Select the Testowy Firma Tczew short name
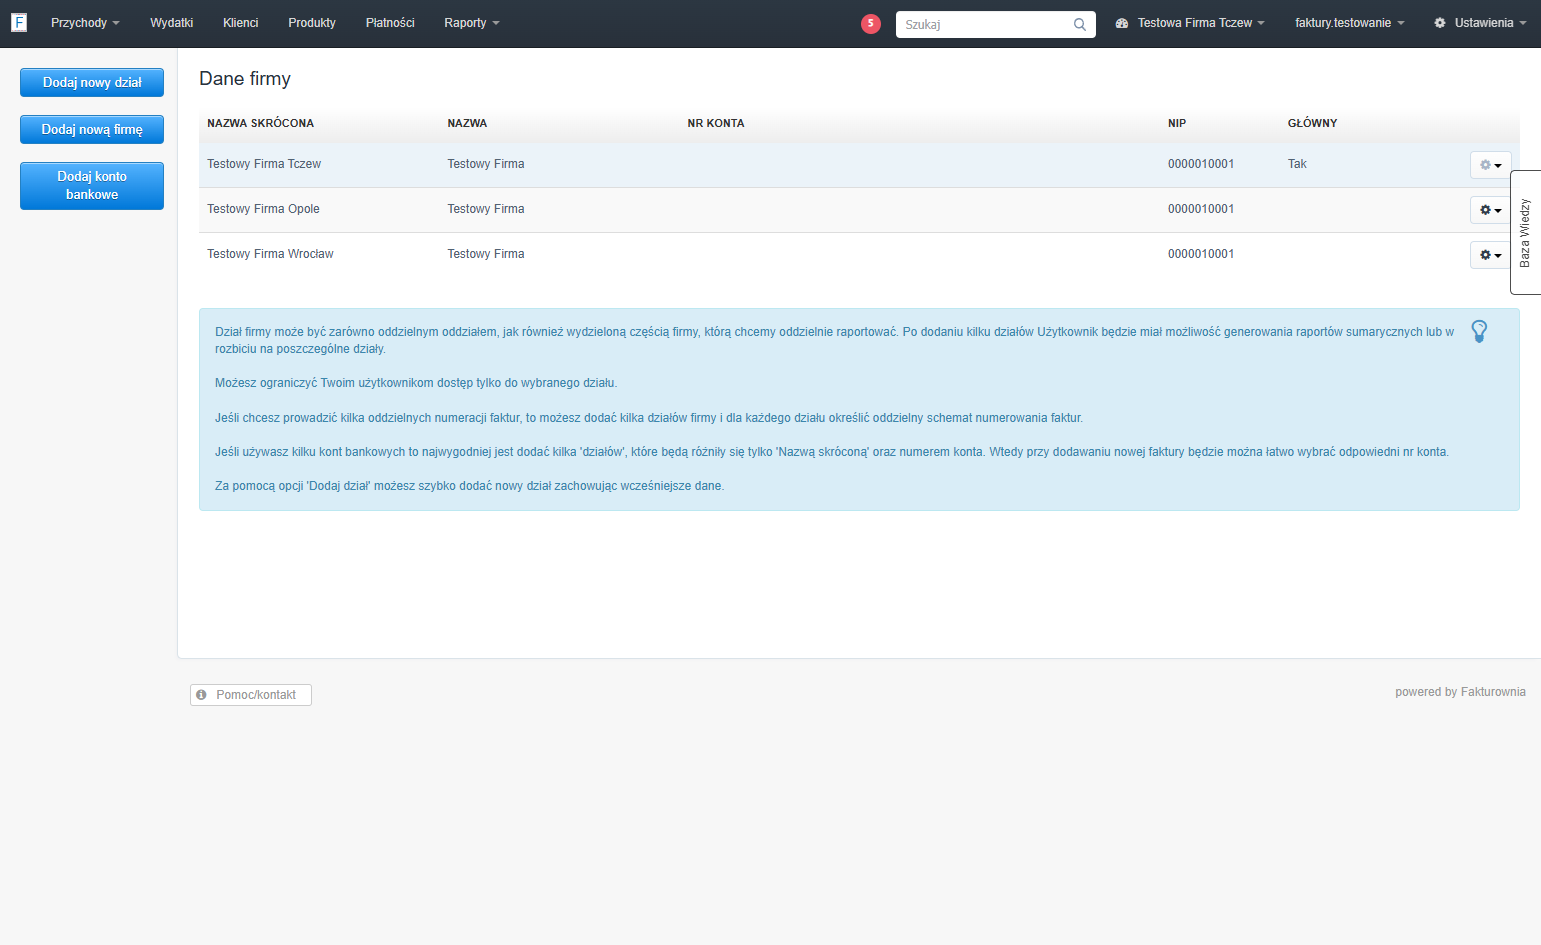Viewport: 1541px width, 945px height. pos(264,164)
